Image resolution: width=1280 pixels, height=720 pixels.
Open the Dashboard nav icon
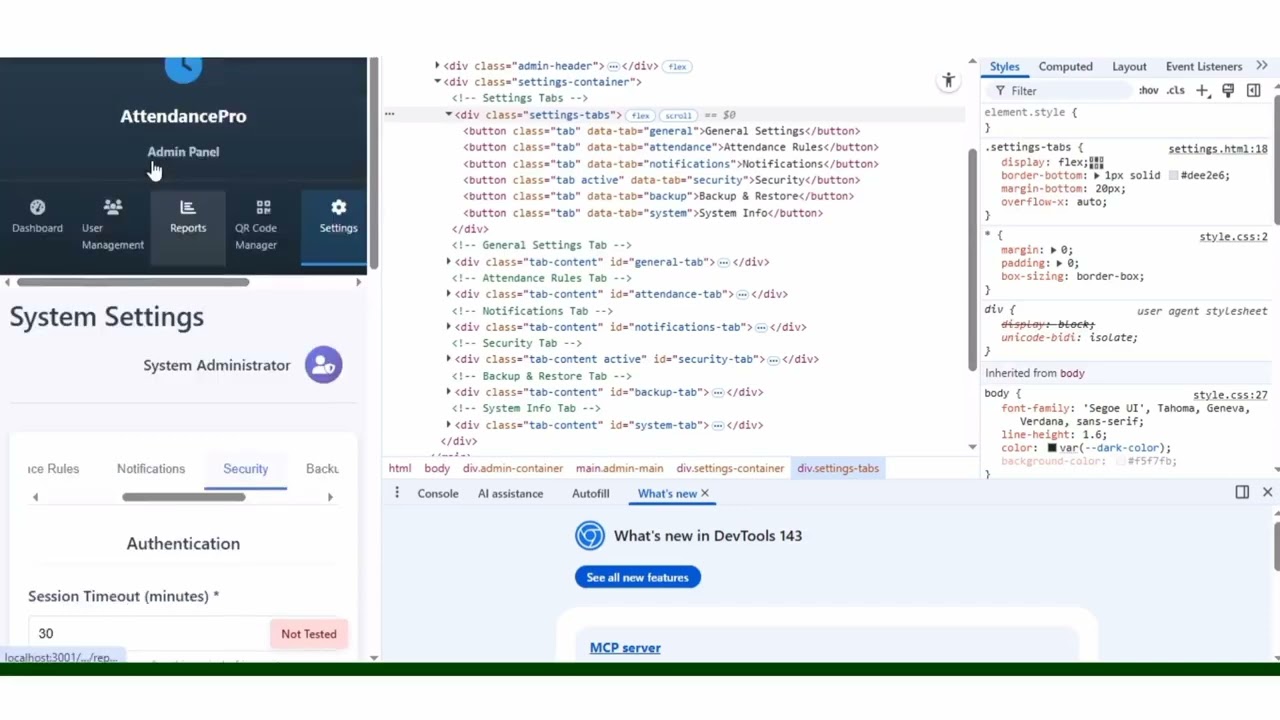37,208
